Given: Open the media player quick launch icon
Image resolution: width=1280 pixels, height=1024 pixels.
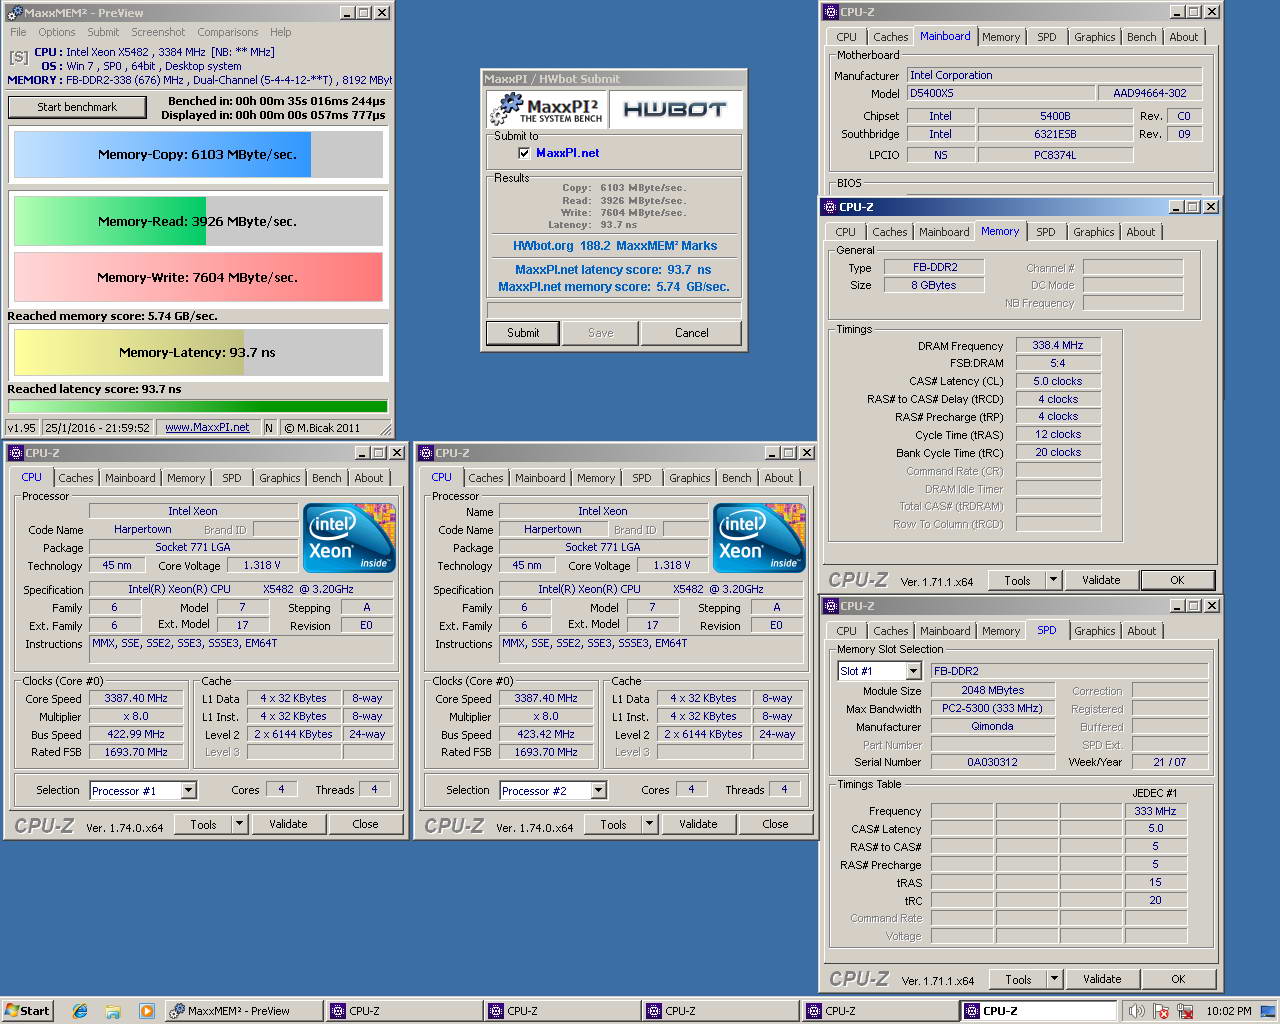Looking at the screenshot, I should [146, 1011].
